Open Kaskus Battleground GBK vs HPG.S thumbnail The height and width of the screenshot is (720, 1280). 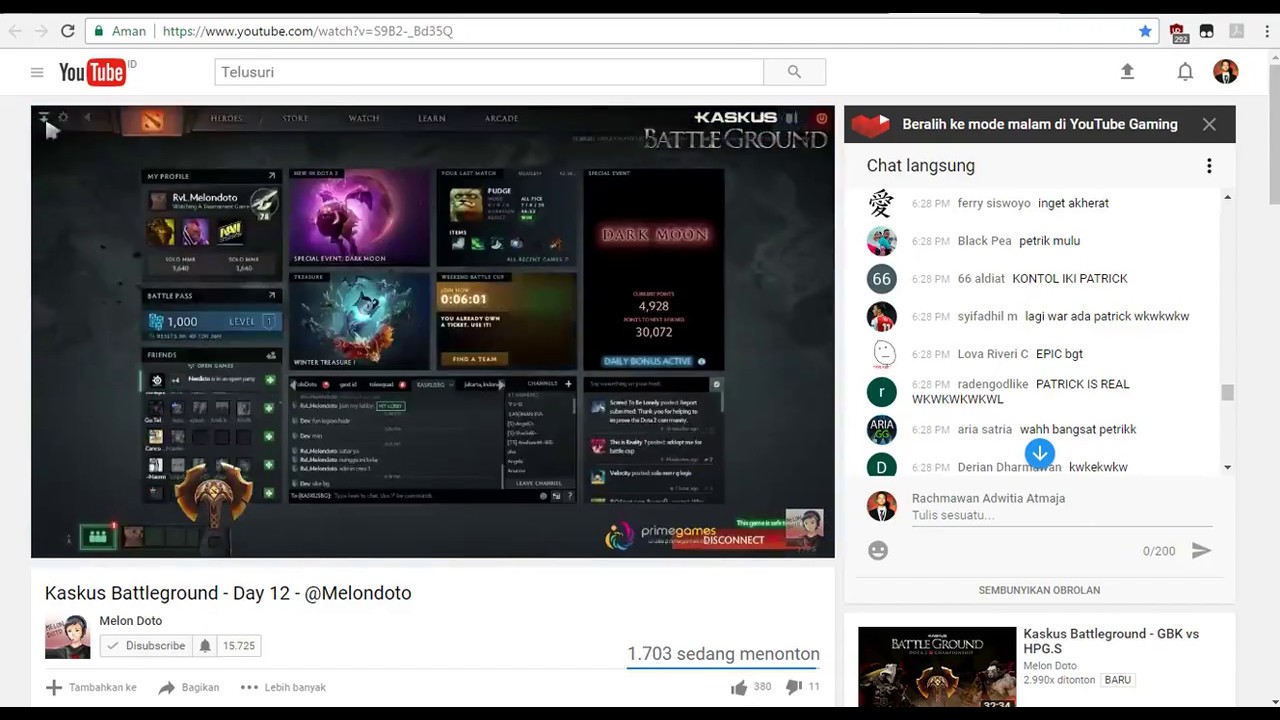(937, 667)
